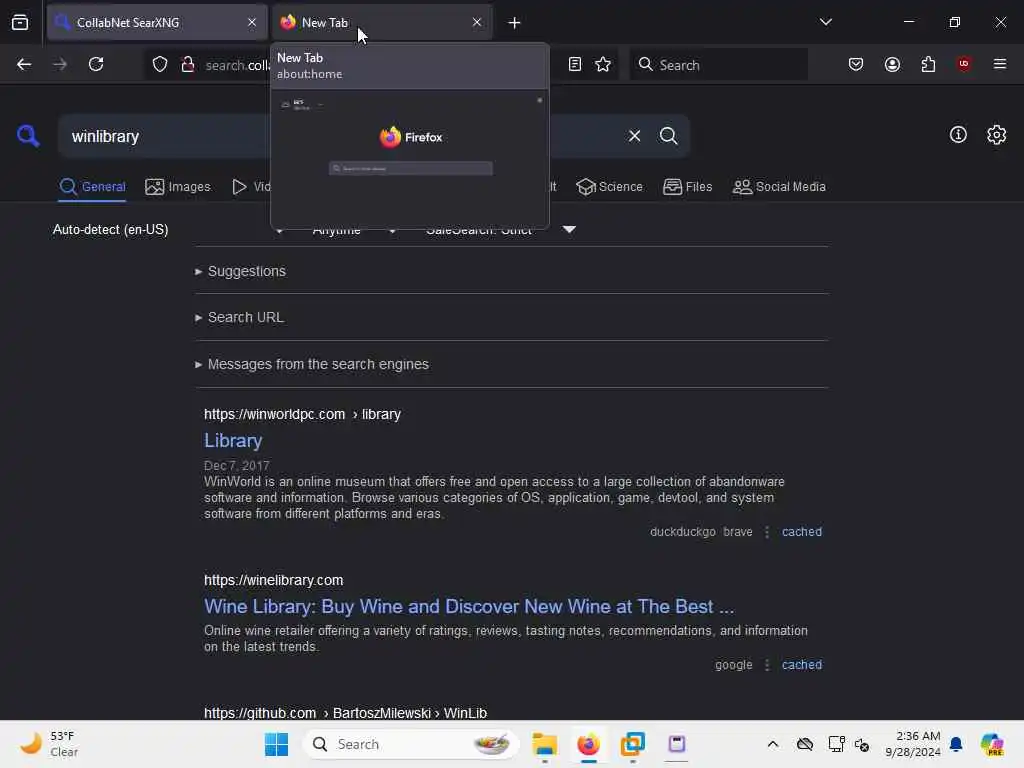Open SearXNG preferences gear icon
The image size is (1024, 768).
(996, 135)
